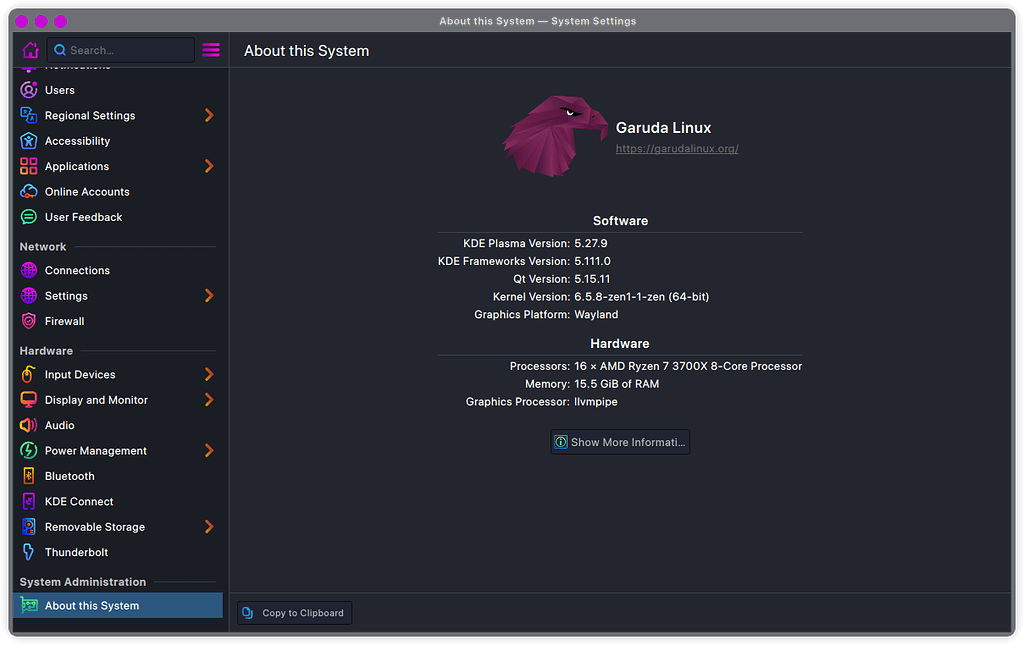
Task: Open the Users settings icon
Action: coord(31,90)
